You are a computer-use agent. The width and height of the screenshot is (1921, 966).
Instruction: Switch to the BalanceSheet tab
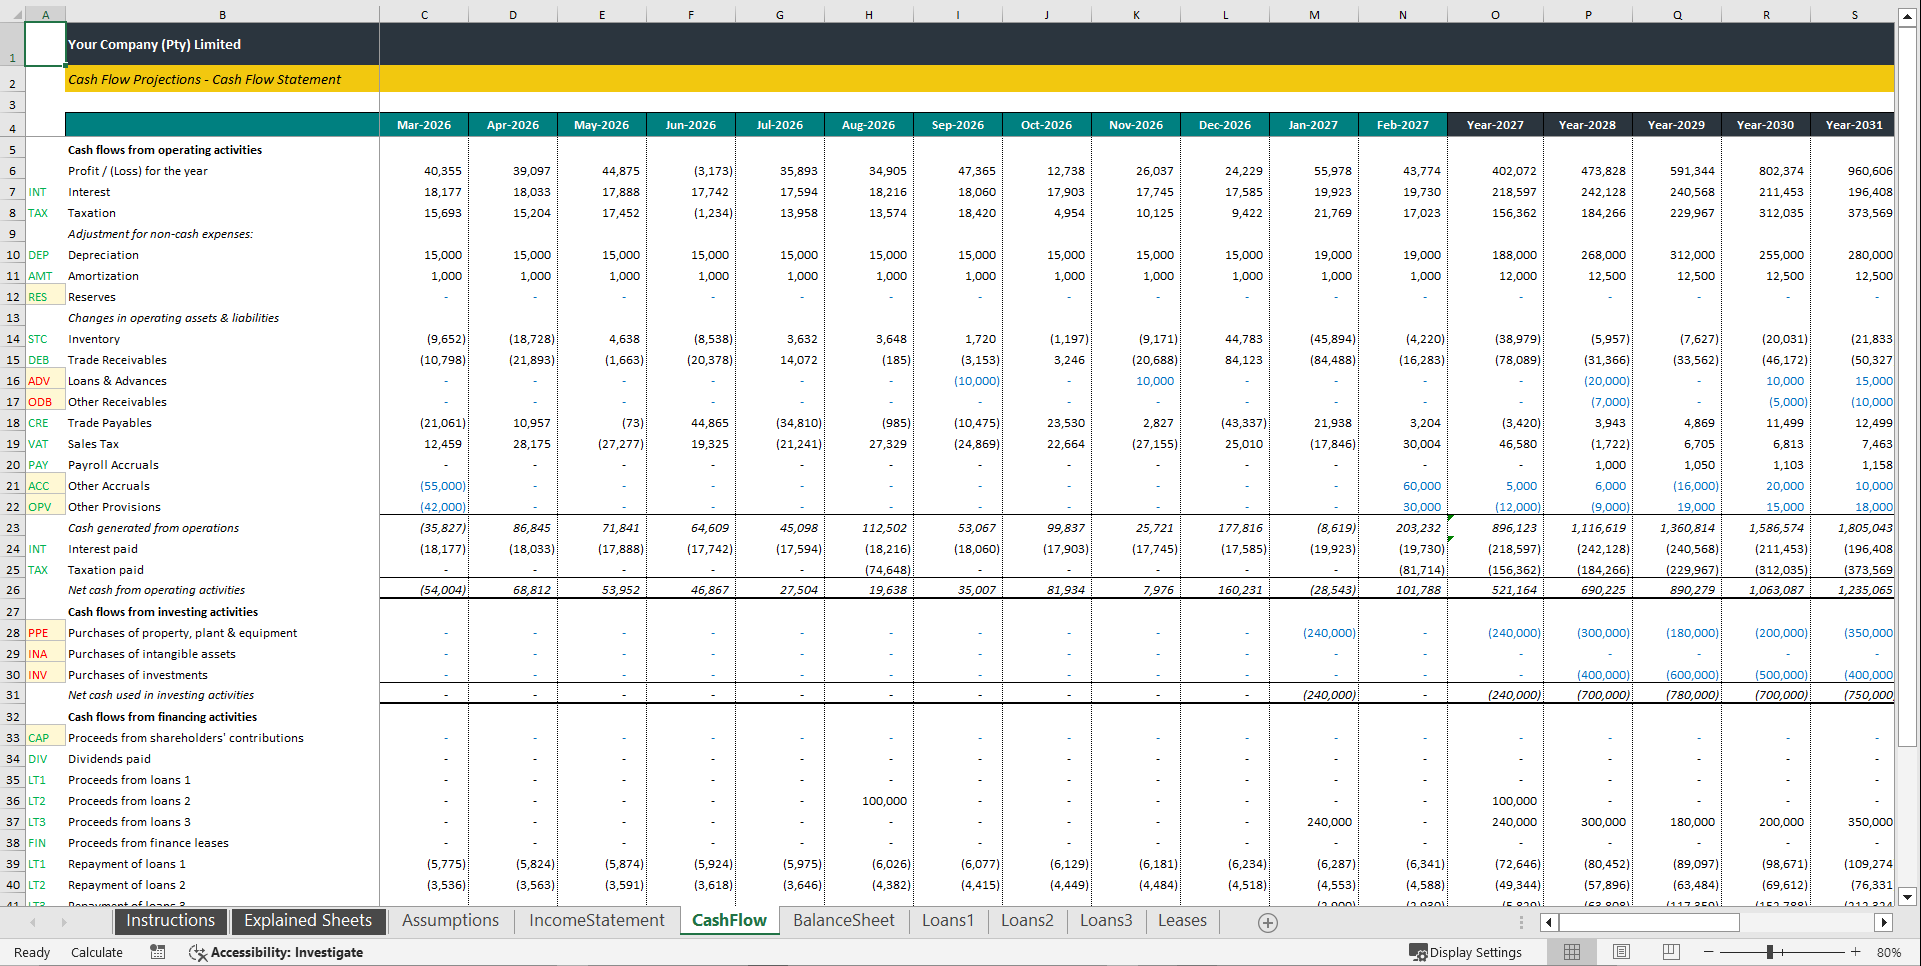click(x=844, y=920)
